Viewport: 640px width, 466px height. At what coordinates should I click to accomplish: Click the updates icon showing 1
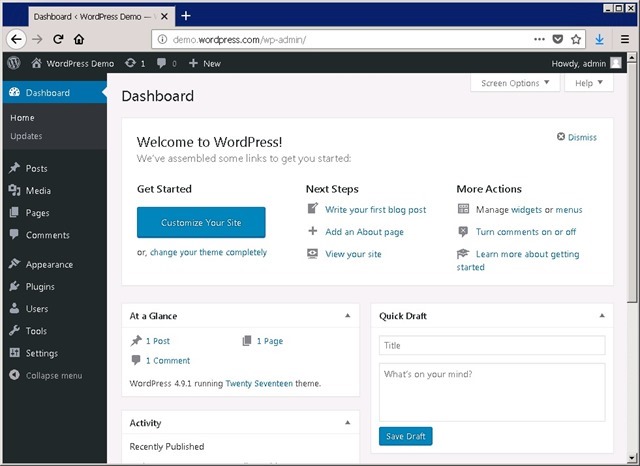[135, 63]
